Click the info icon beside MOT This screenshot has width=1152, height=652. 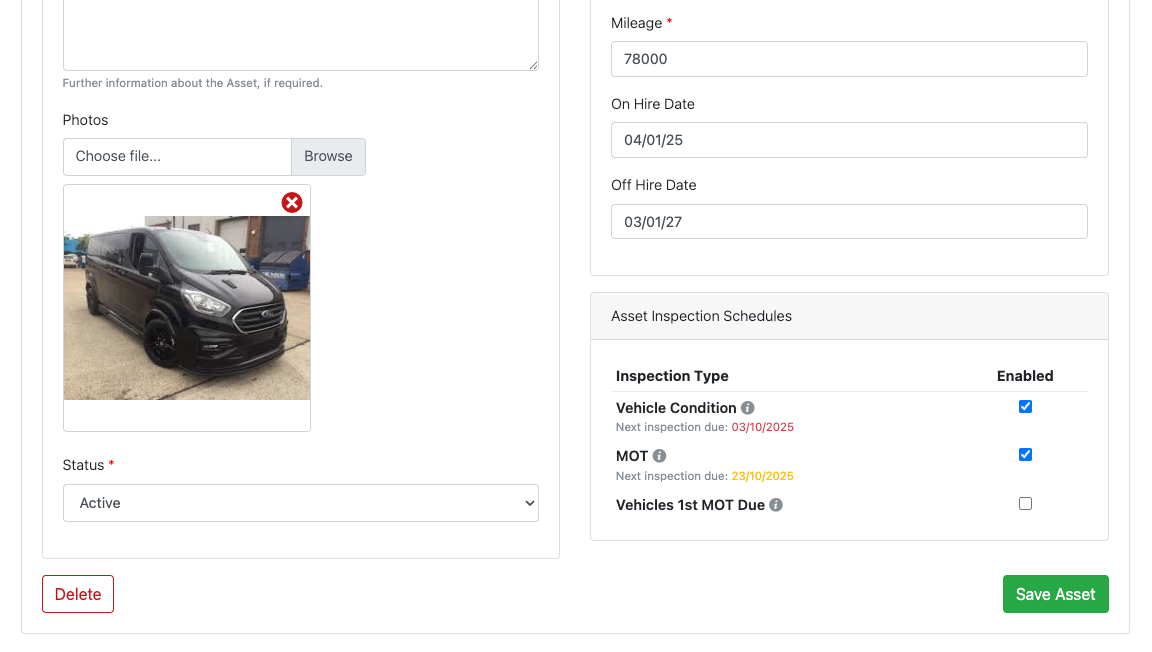[659, 456]
